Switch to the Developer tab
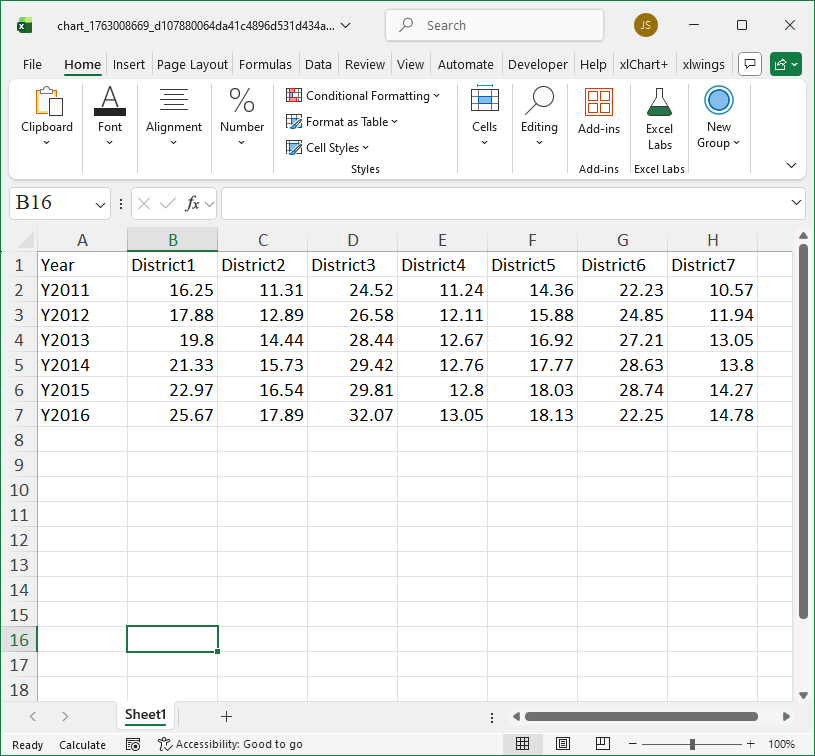 pyautogui.click(x=537, y=63)
